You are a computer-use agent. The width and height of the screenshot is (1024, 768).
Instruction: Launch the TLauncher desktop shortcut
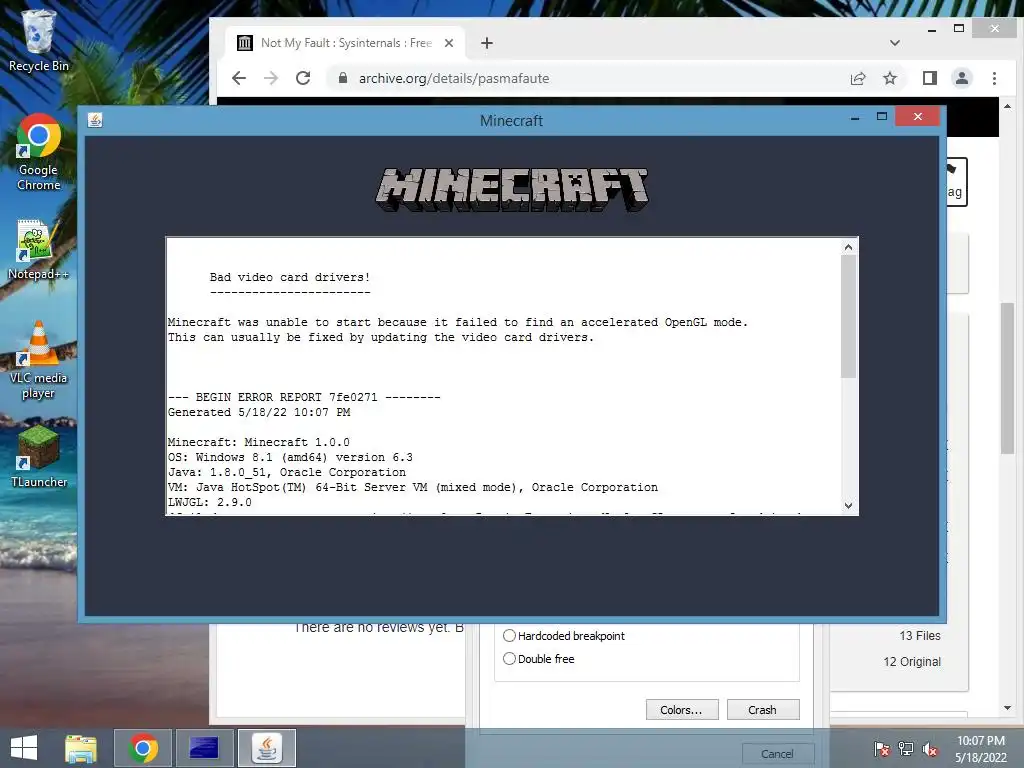(38, 457)
